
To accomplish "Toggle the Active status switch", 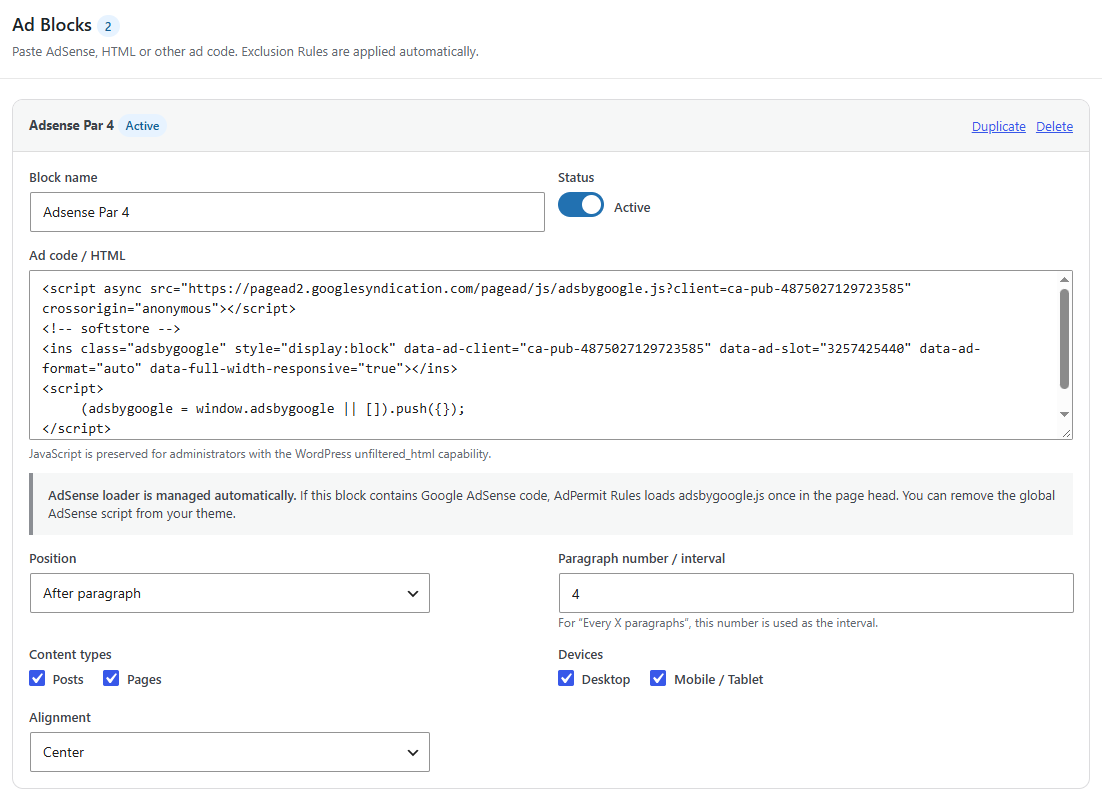I will [581, 205].
